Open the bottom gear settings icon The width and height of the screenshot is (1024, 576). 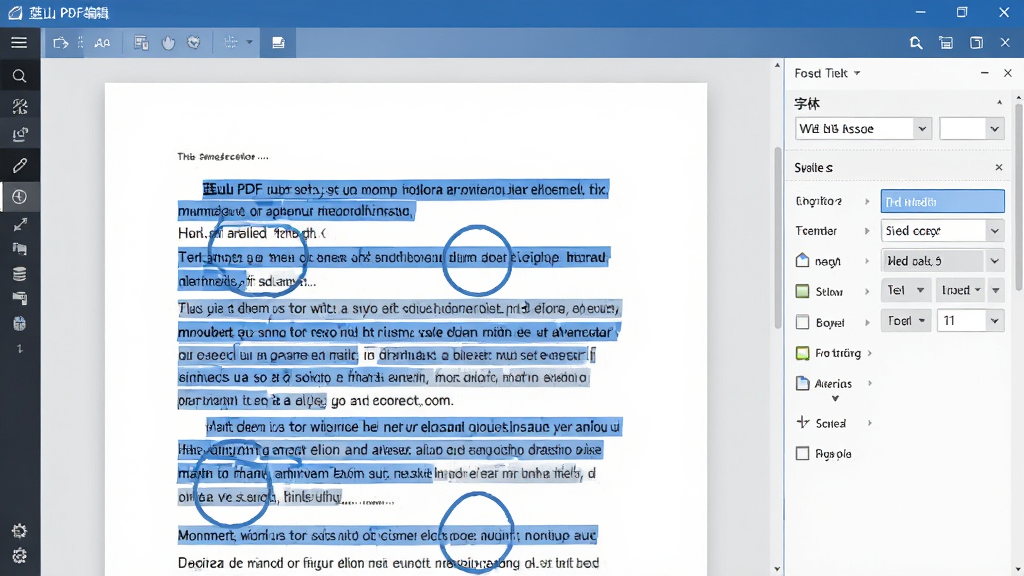(20, 556)
